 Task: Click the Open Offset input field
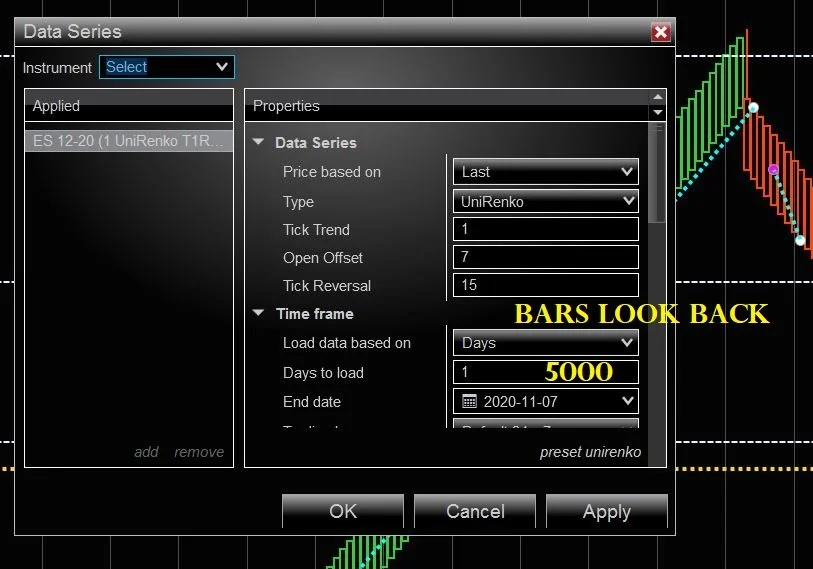[x=545, y=257]
